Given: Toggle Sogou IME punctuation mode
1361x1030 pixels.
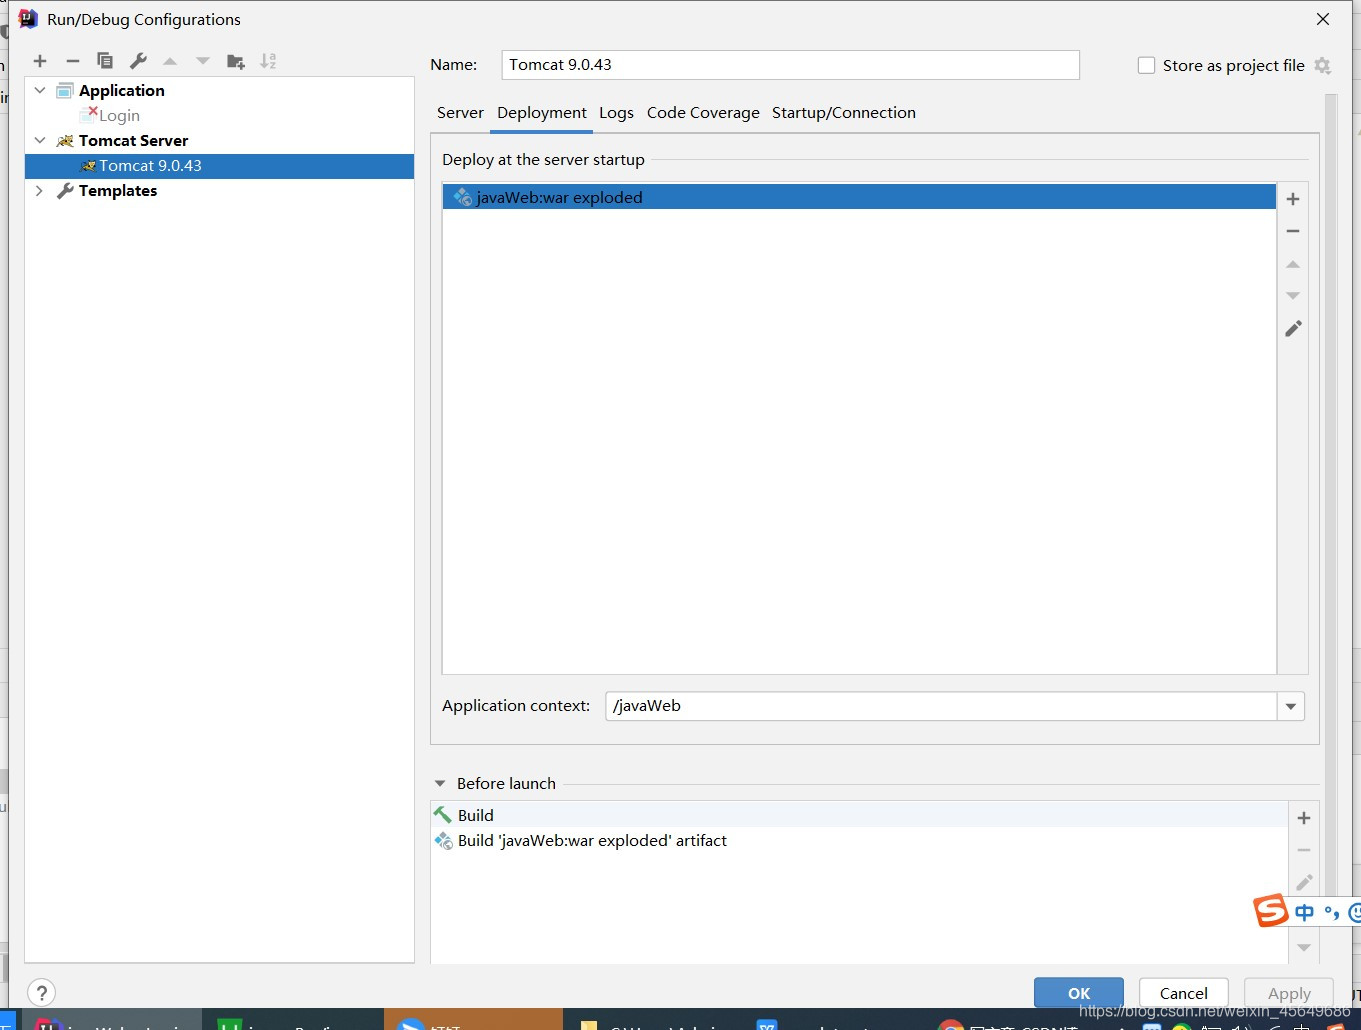Looking at the screenshot, I should (1331, 912).
